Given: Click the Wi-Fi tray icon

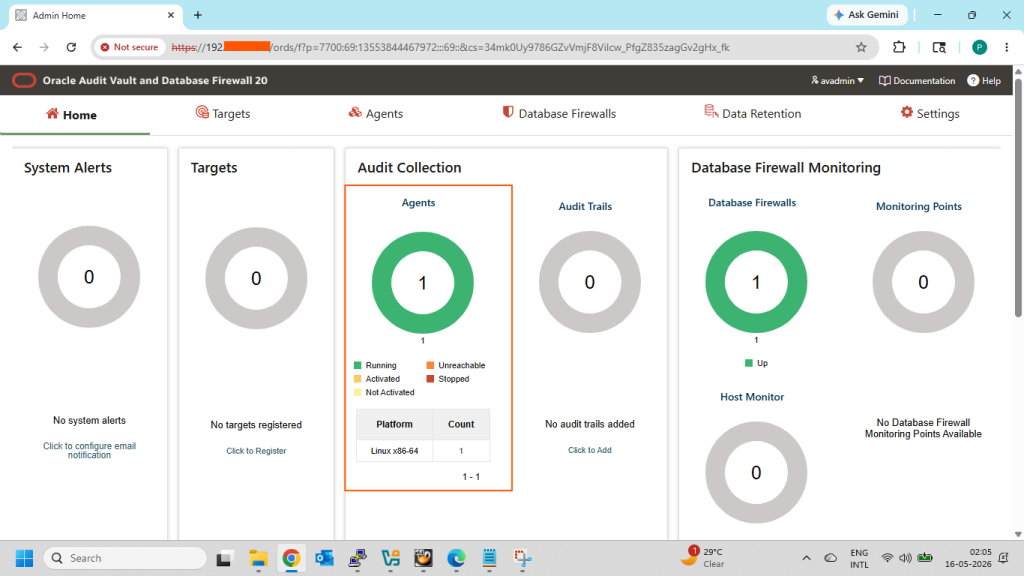Looking at the screenshot, I should (x=887, y=558).
